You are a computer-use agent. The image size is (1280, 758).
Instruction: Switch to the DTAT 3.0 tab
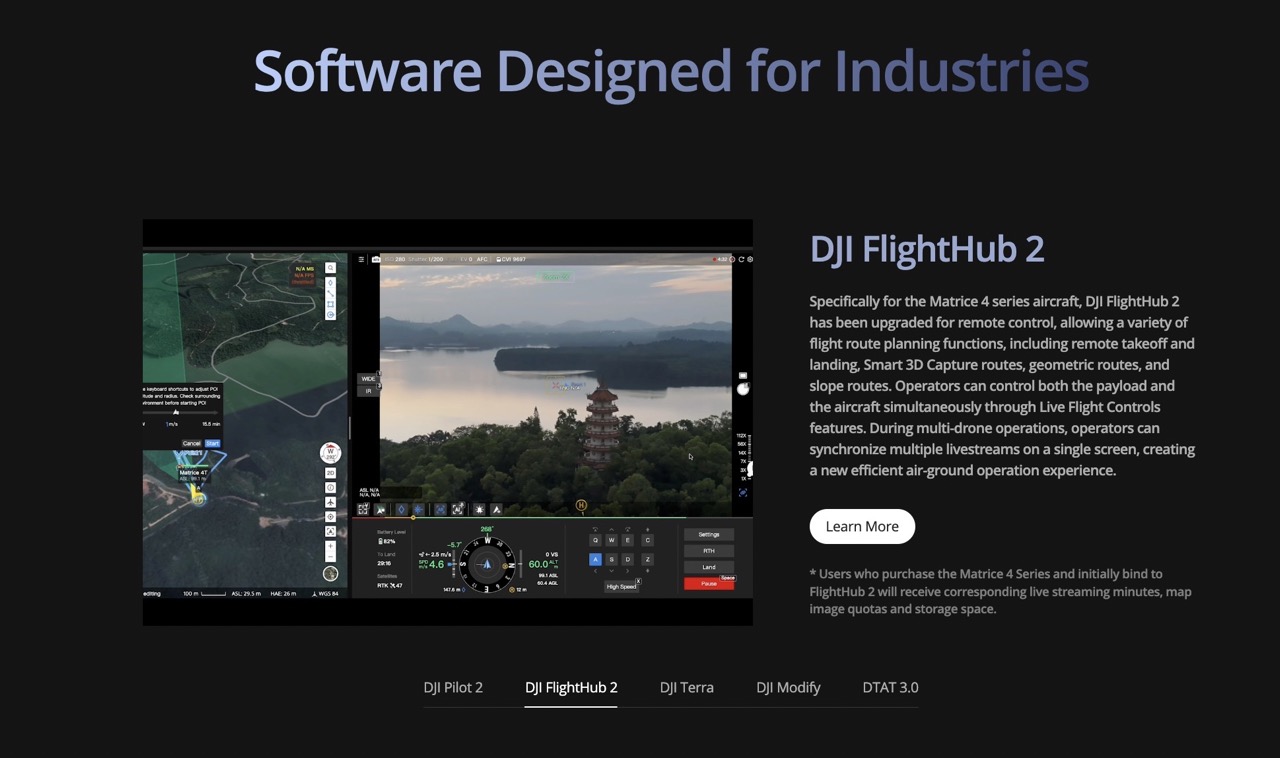(x=890, y=687)
